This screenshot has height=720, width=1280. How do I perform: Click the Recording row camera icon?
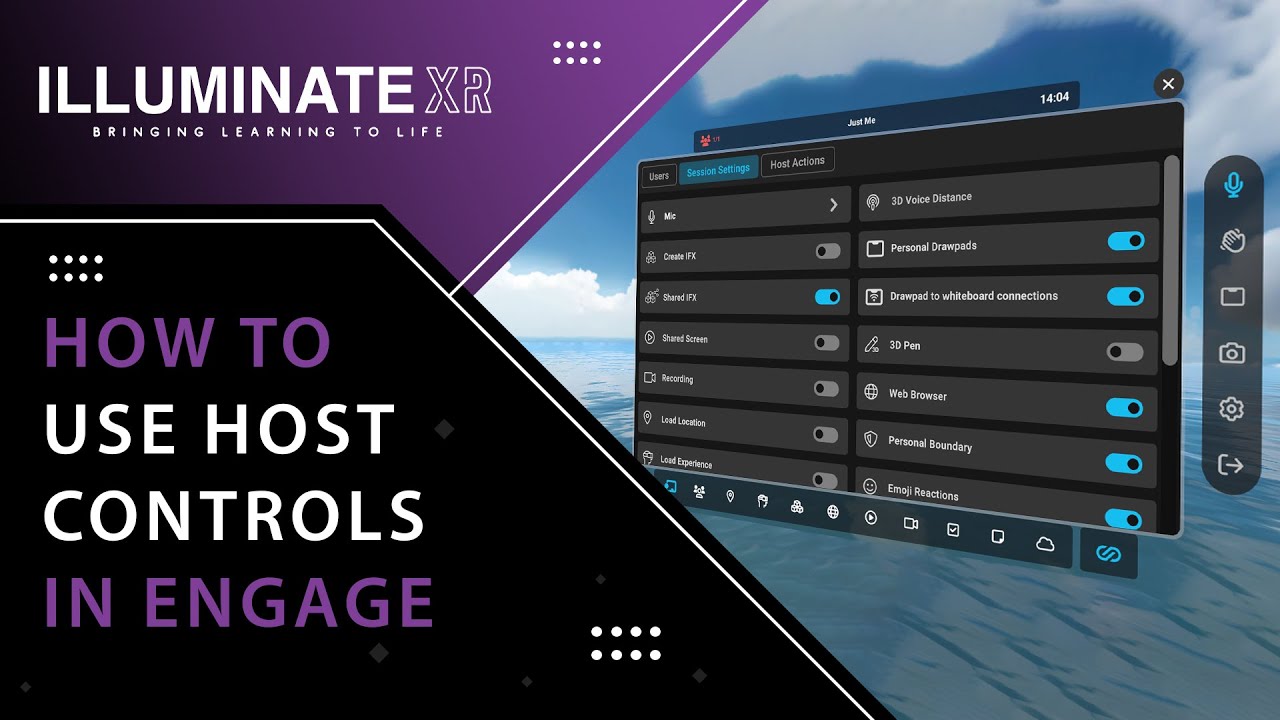tap(650, 378)
